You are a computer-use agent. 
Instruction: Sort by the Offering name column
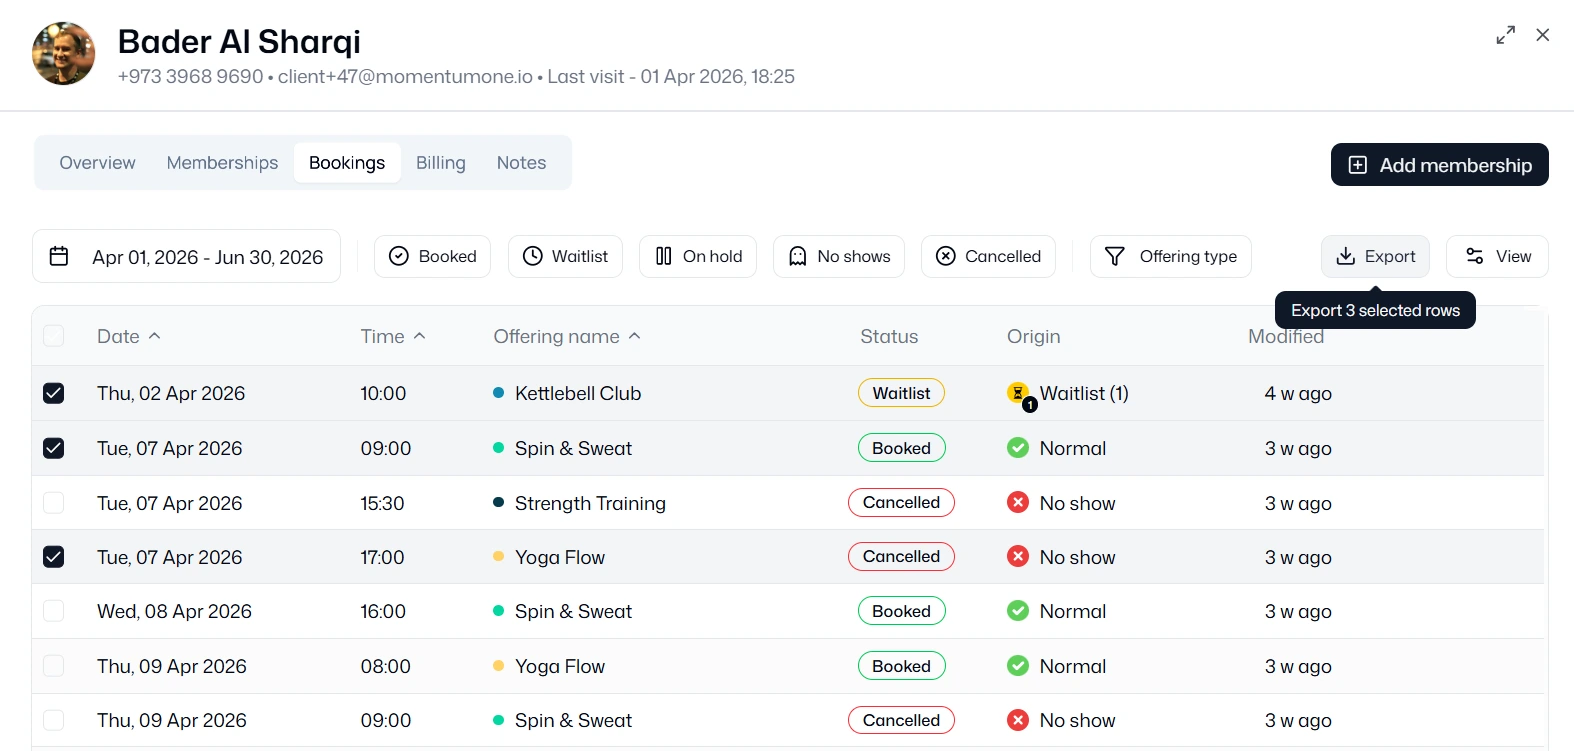pyautogui.click(x=567, y=336)
